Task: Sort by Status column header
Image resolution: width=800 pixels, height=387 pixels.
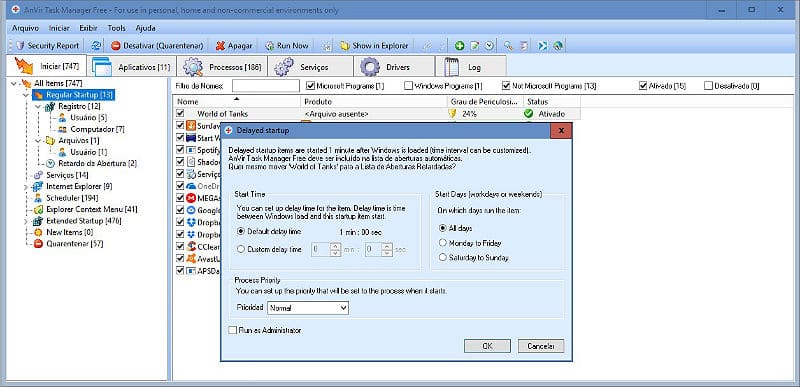Action: [x=552, y=102]
